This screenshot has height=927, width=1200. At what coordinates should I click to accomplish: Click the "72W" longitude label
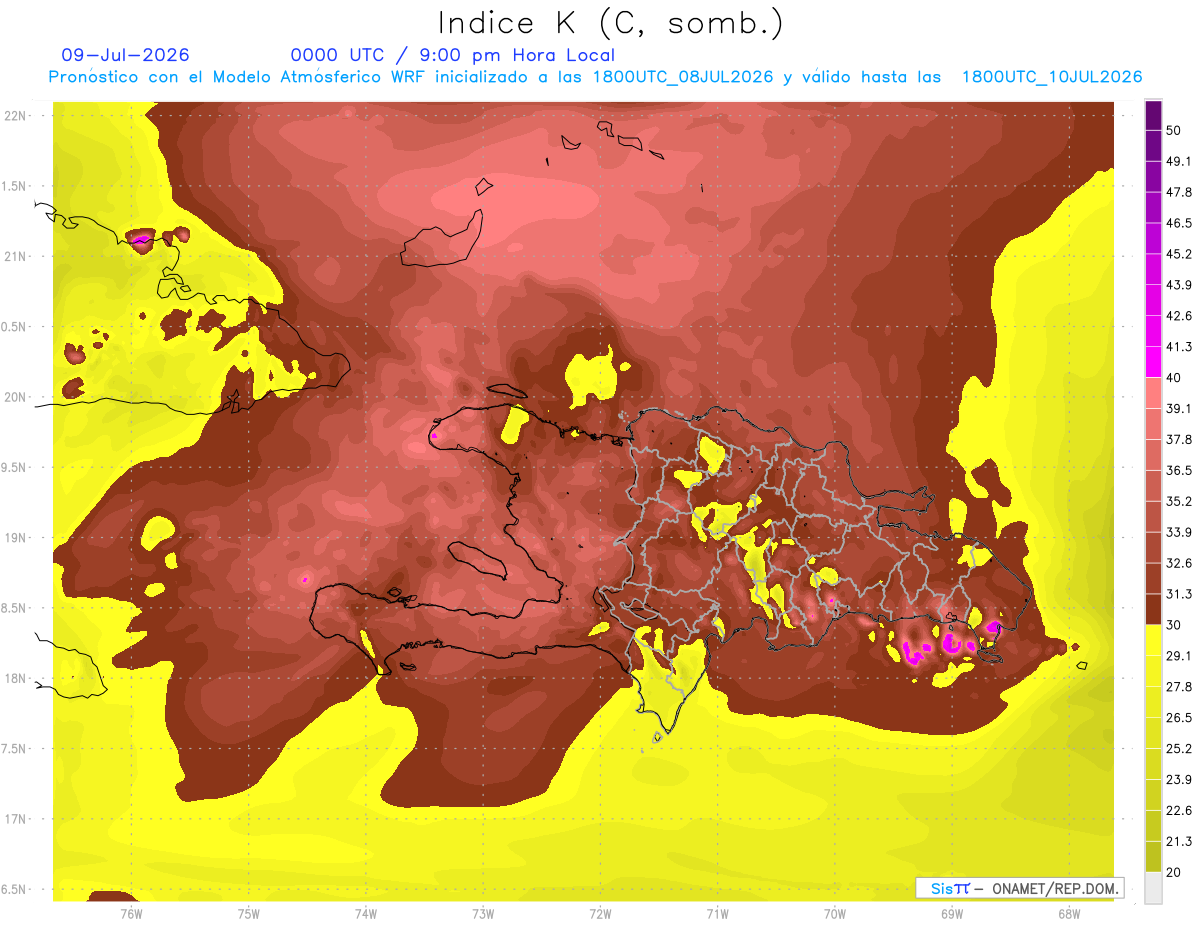(x=600, y=913)
